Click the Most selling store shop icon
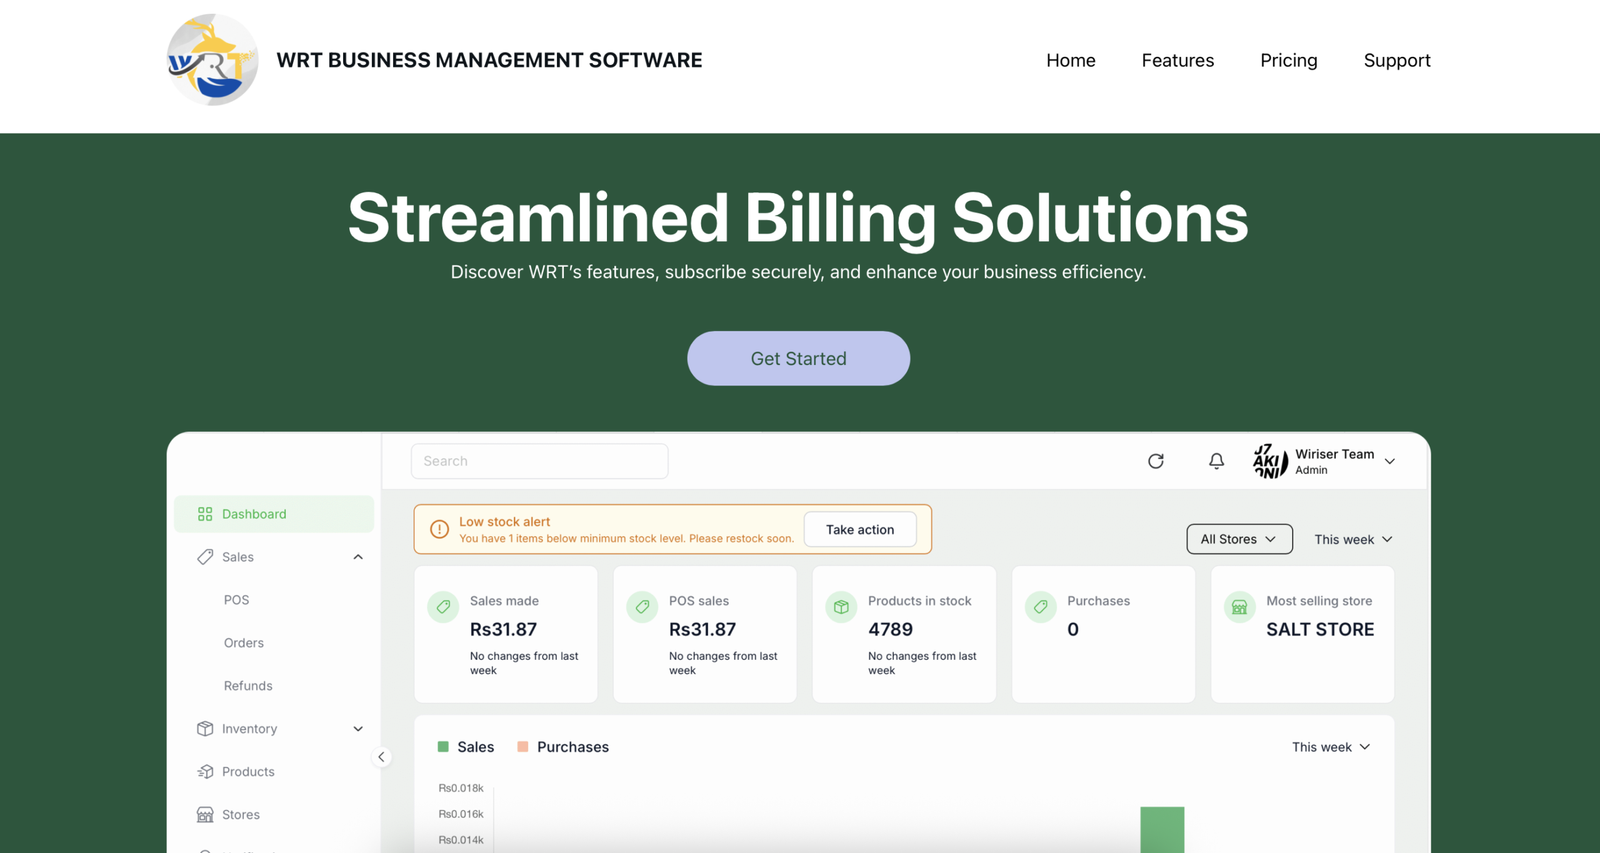 1239,607
